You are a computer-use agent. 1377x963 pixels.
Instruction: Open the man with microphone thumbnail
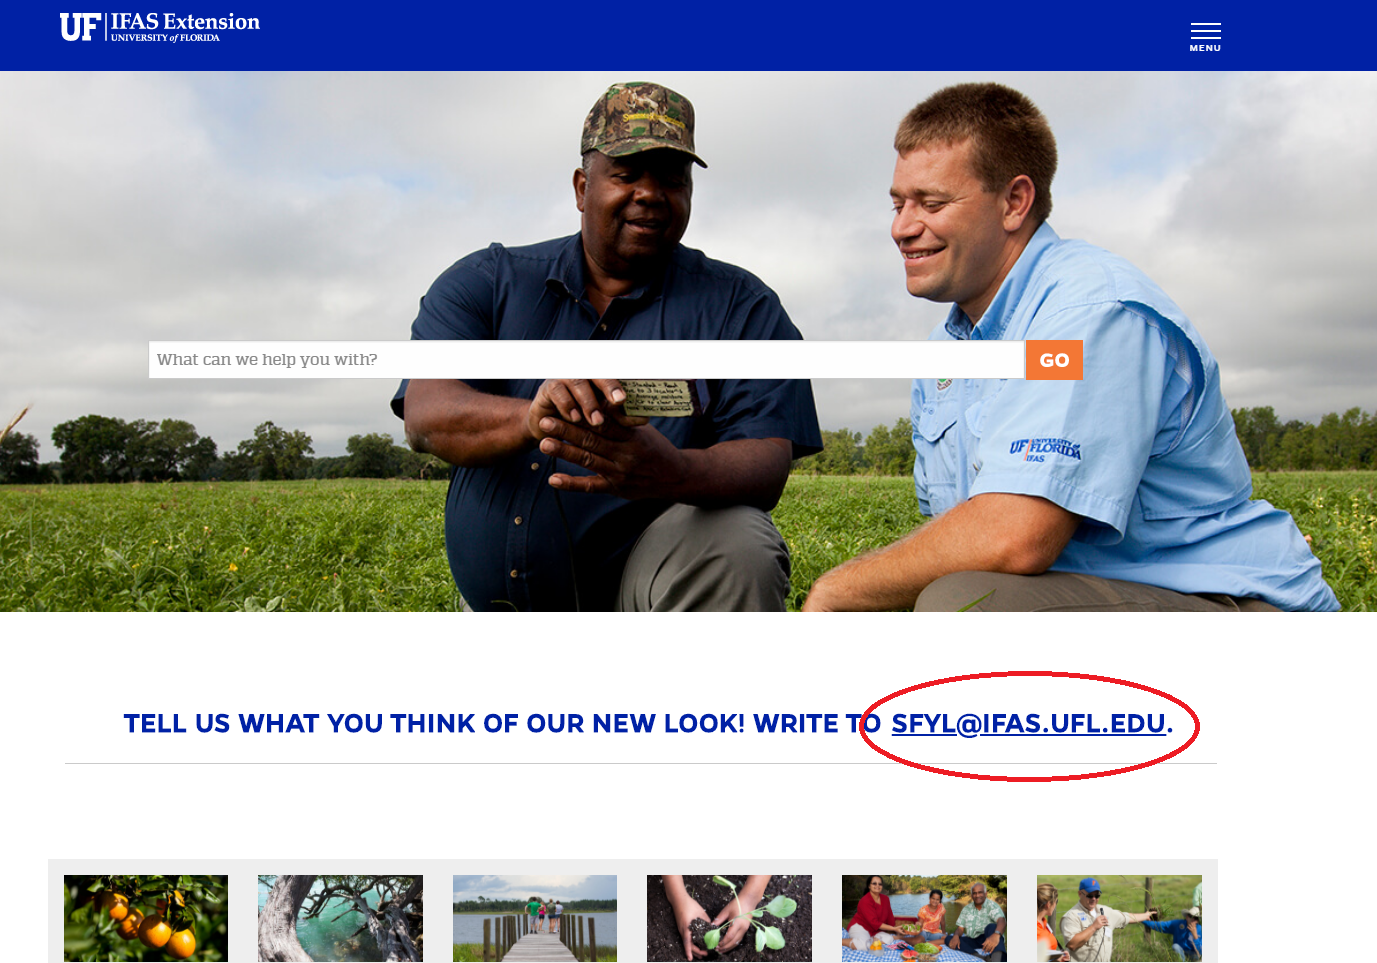coord(1119,918)
